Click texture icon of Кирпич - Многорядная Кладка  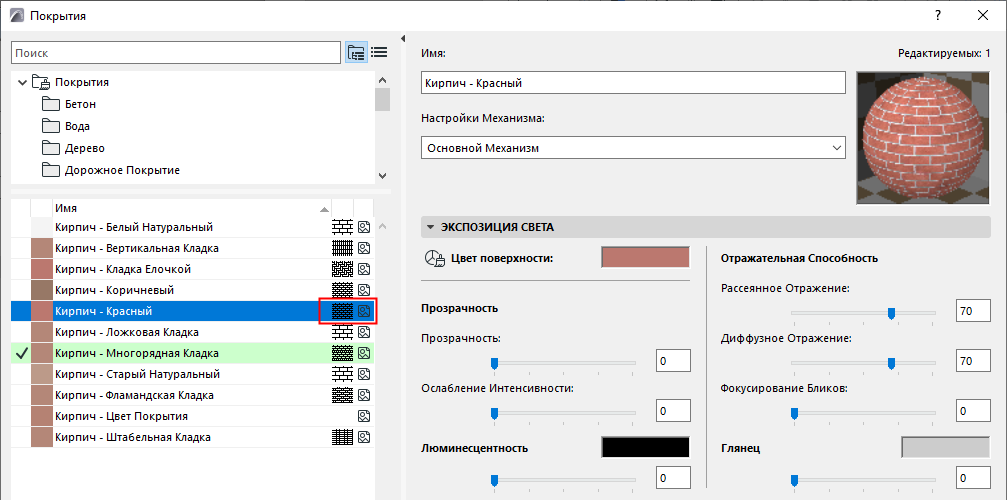364,353
